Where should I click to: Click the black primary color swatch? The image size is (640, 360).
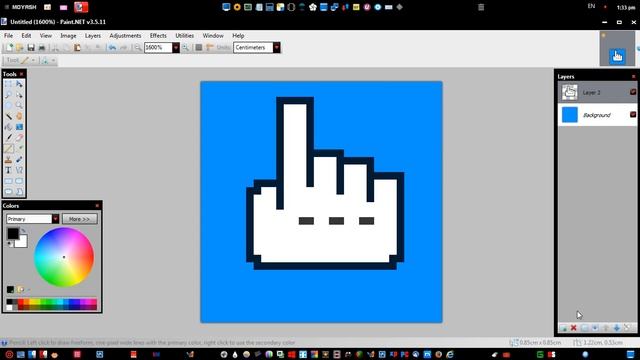click(x=13, y=233)
